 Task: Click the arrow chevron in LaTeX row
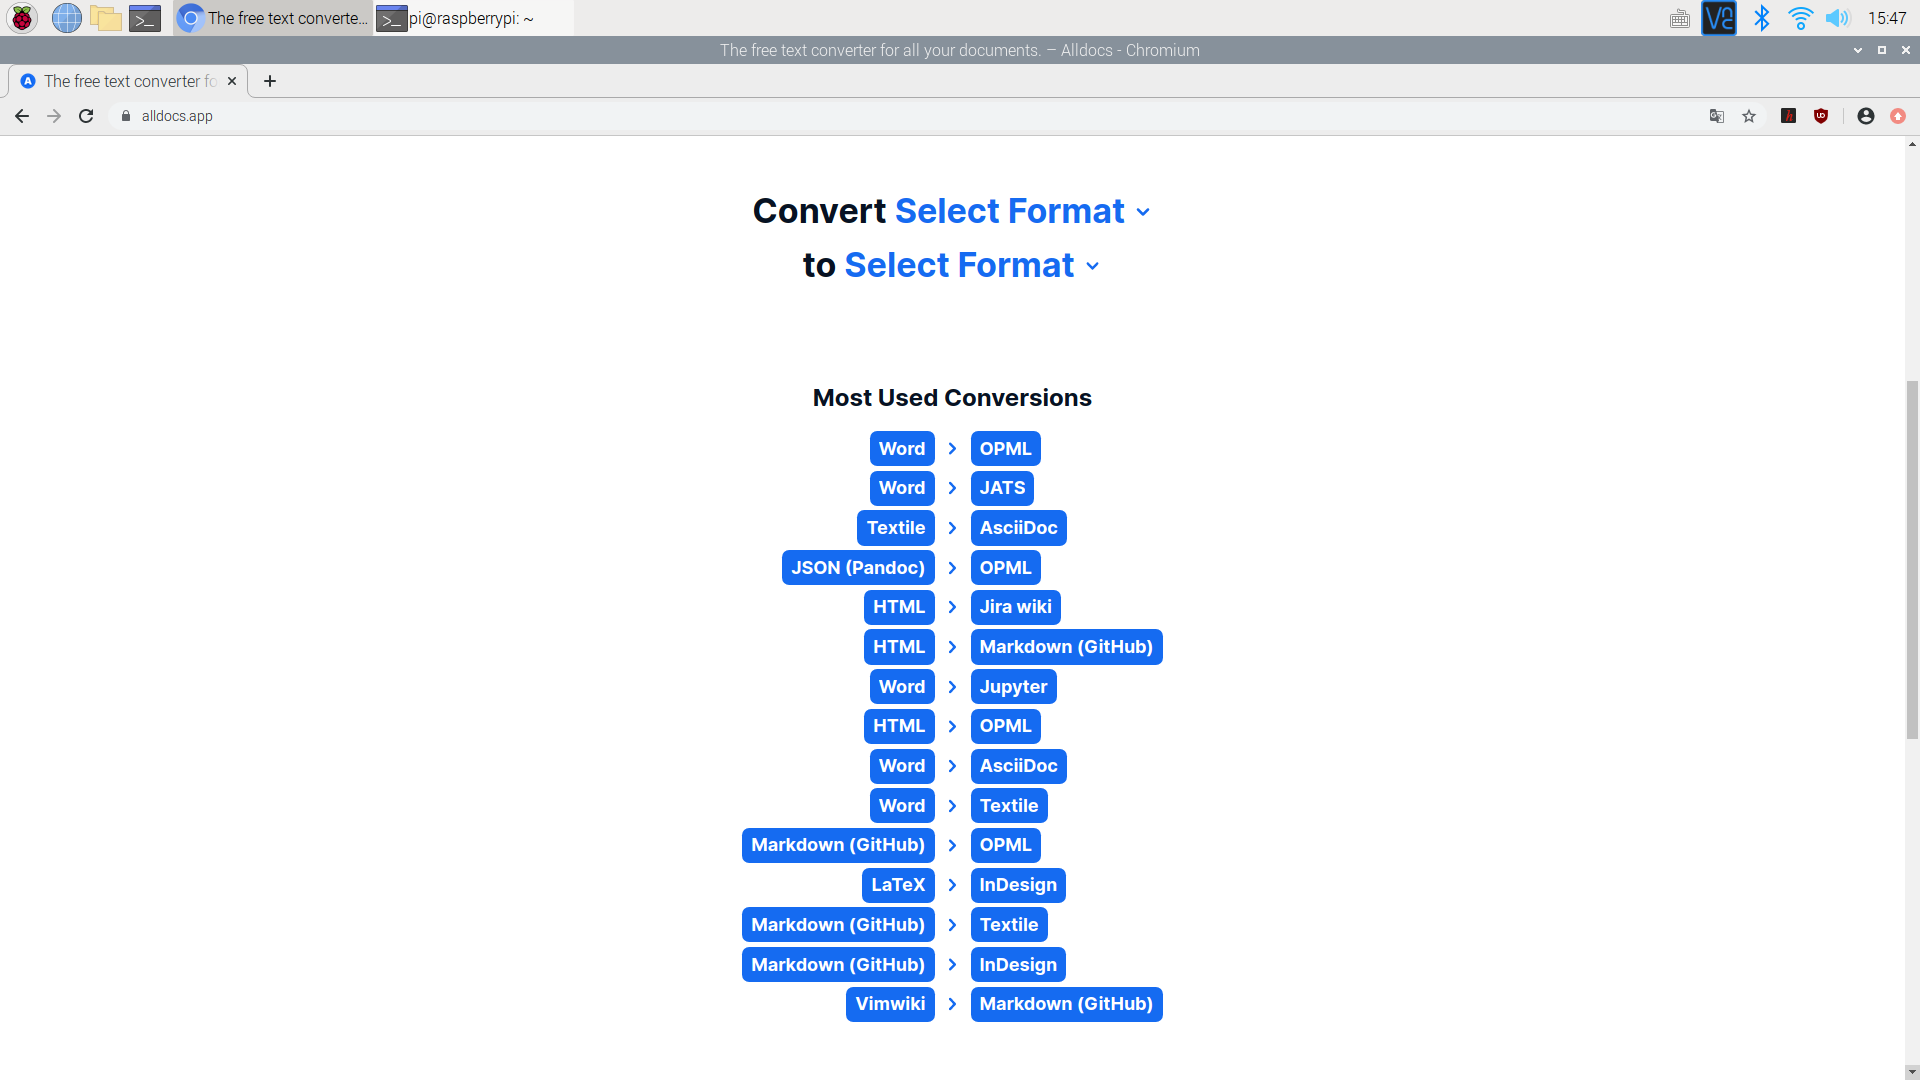[952, 885]
